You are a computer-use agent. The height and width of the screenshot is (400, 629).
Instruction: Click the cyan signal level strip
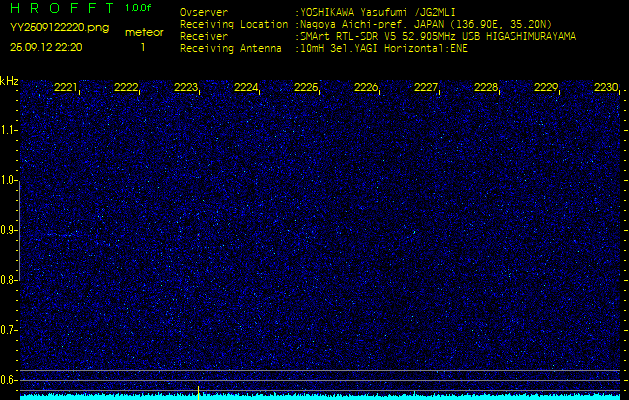320,396
